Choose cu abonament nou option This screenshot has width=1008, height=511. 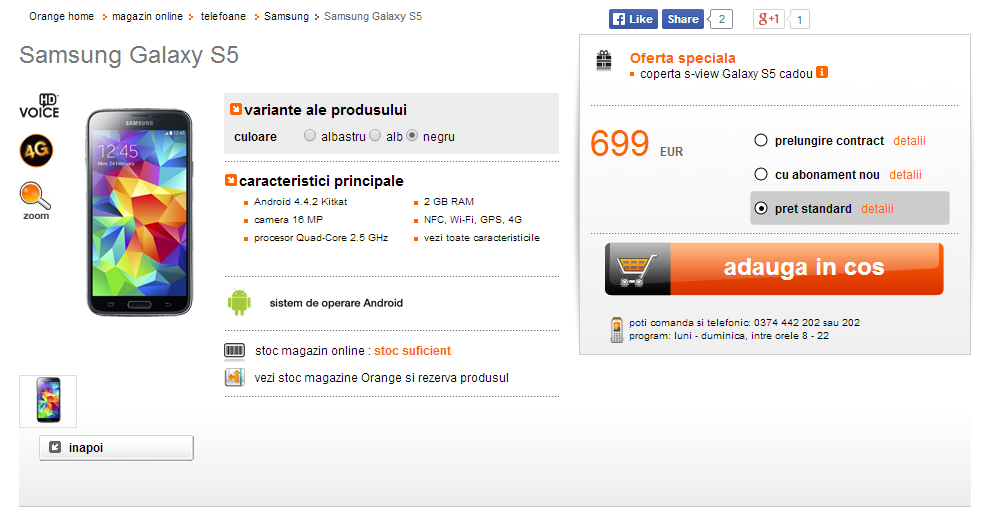coord(761,174)
